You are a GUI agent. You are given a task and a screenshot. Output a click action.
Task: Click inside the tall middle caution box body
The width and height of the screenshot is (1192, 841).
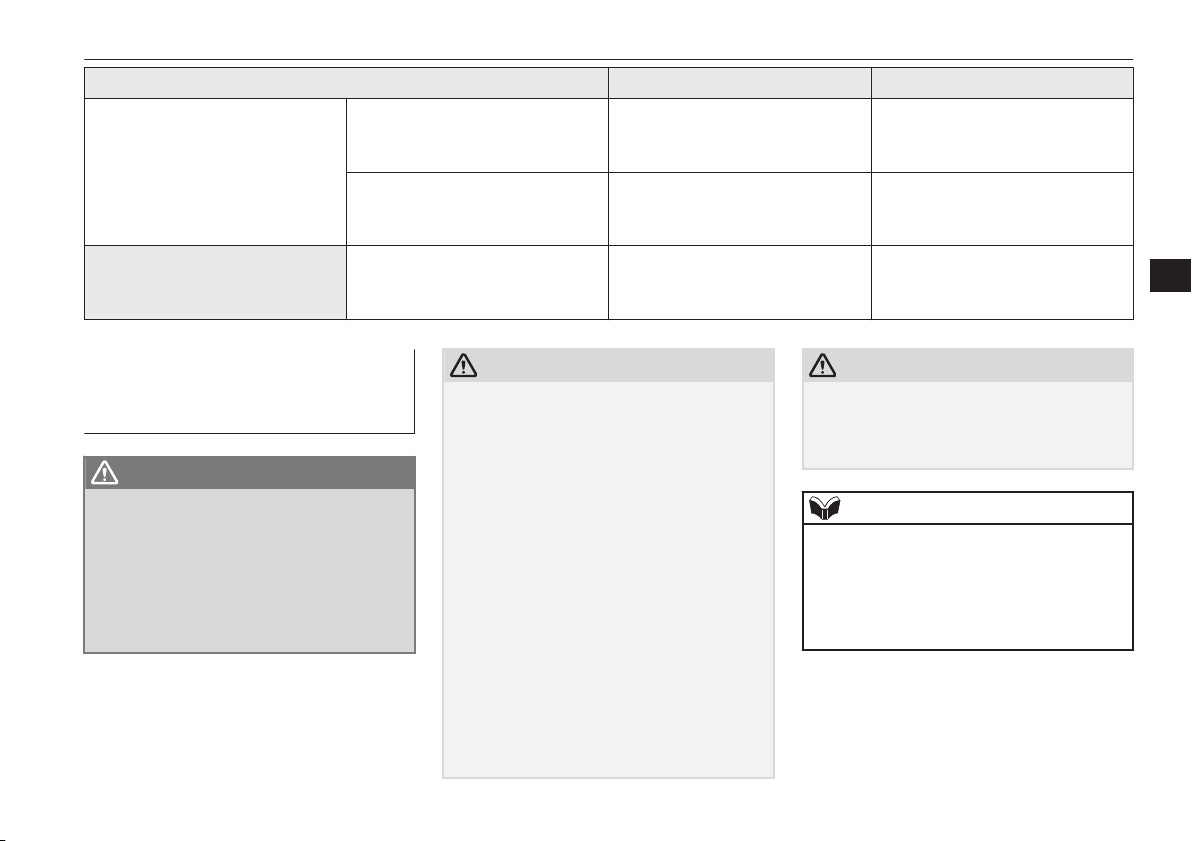pyautogui.click(x=608, y=579)
